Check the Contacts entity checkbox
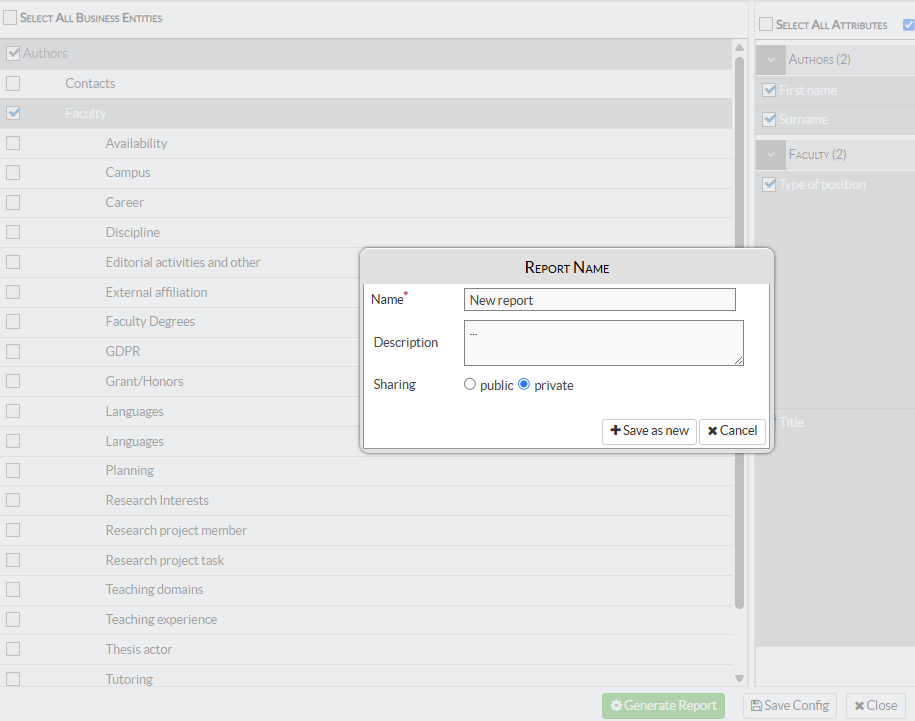915x721 pixels. [13, 84]
